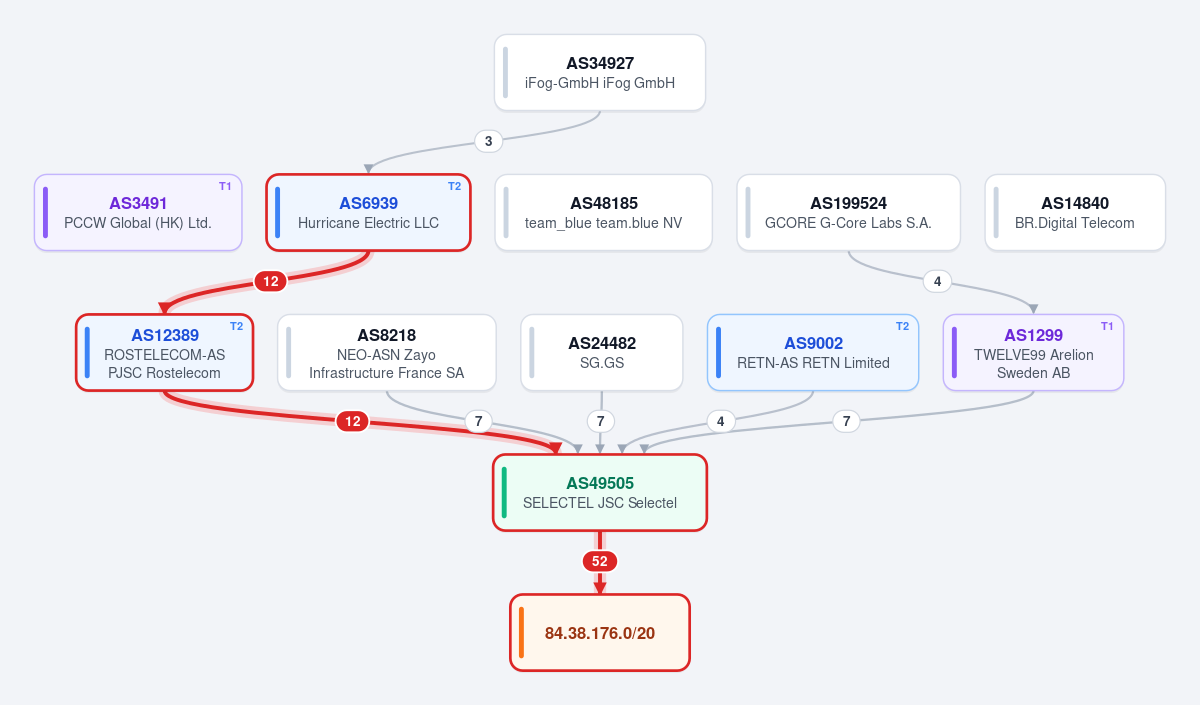This screenshot has height=705, width=1200.
Task: Select the AS34927 iFog GmbH node
Action: click(x=600, y=72)
